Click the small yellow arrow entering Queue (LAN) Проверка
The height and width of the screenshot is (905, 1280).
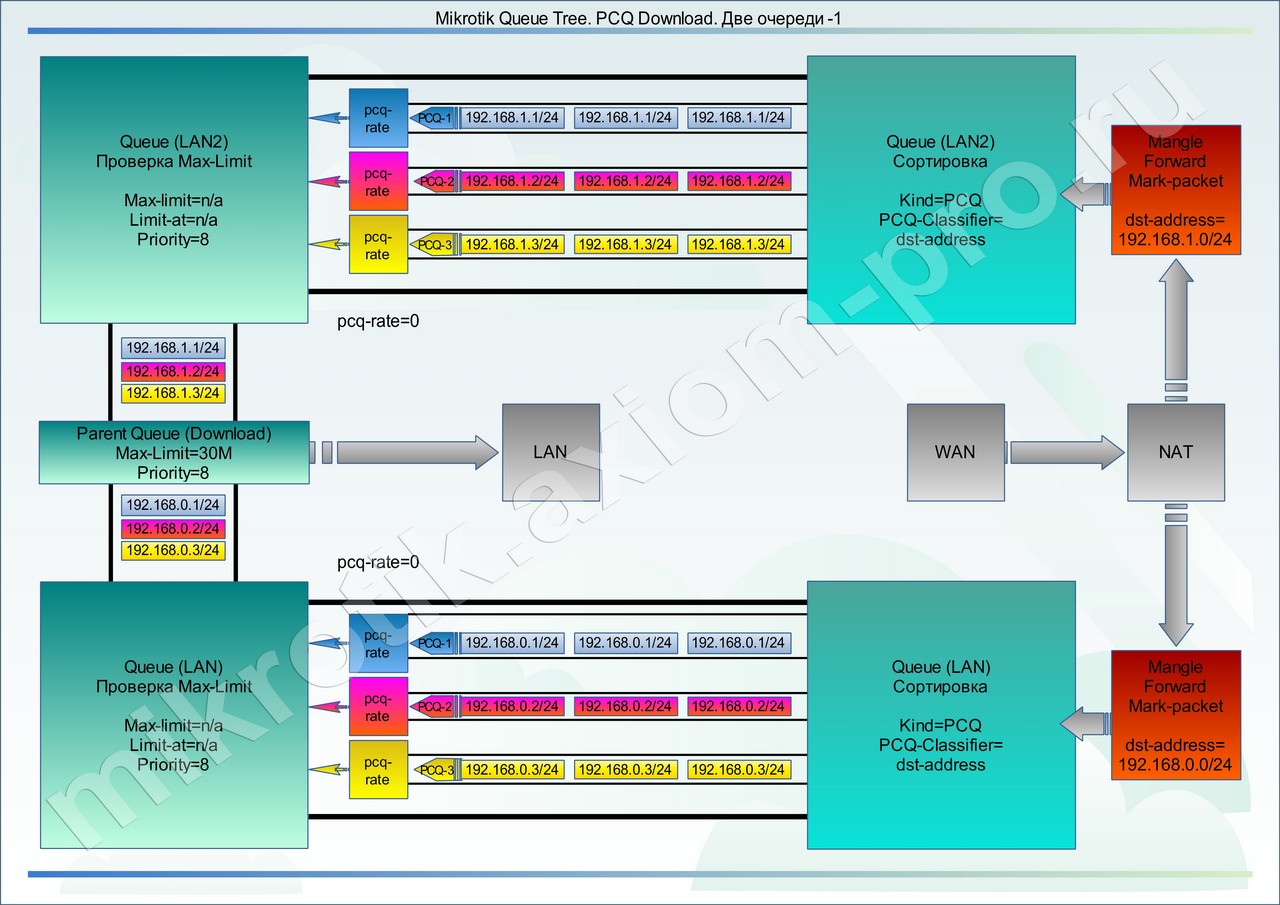coord(328,769)
